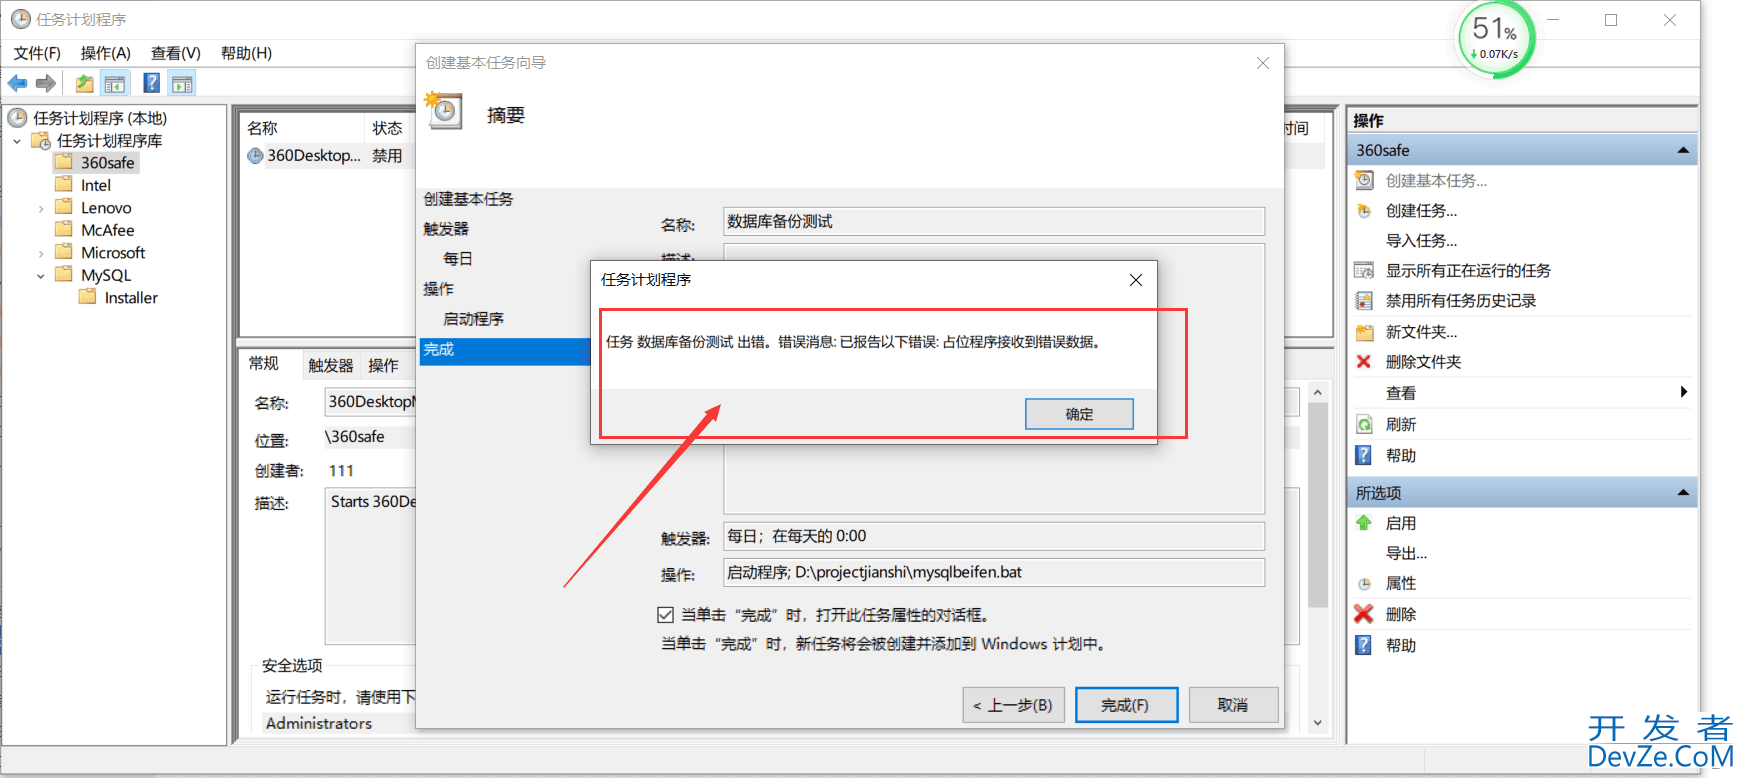Click the up-one-level folder toolbar icon
Viewport: 1744px width, 778px height.
coord(85,83)
